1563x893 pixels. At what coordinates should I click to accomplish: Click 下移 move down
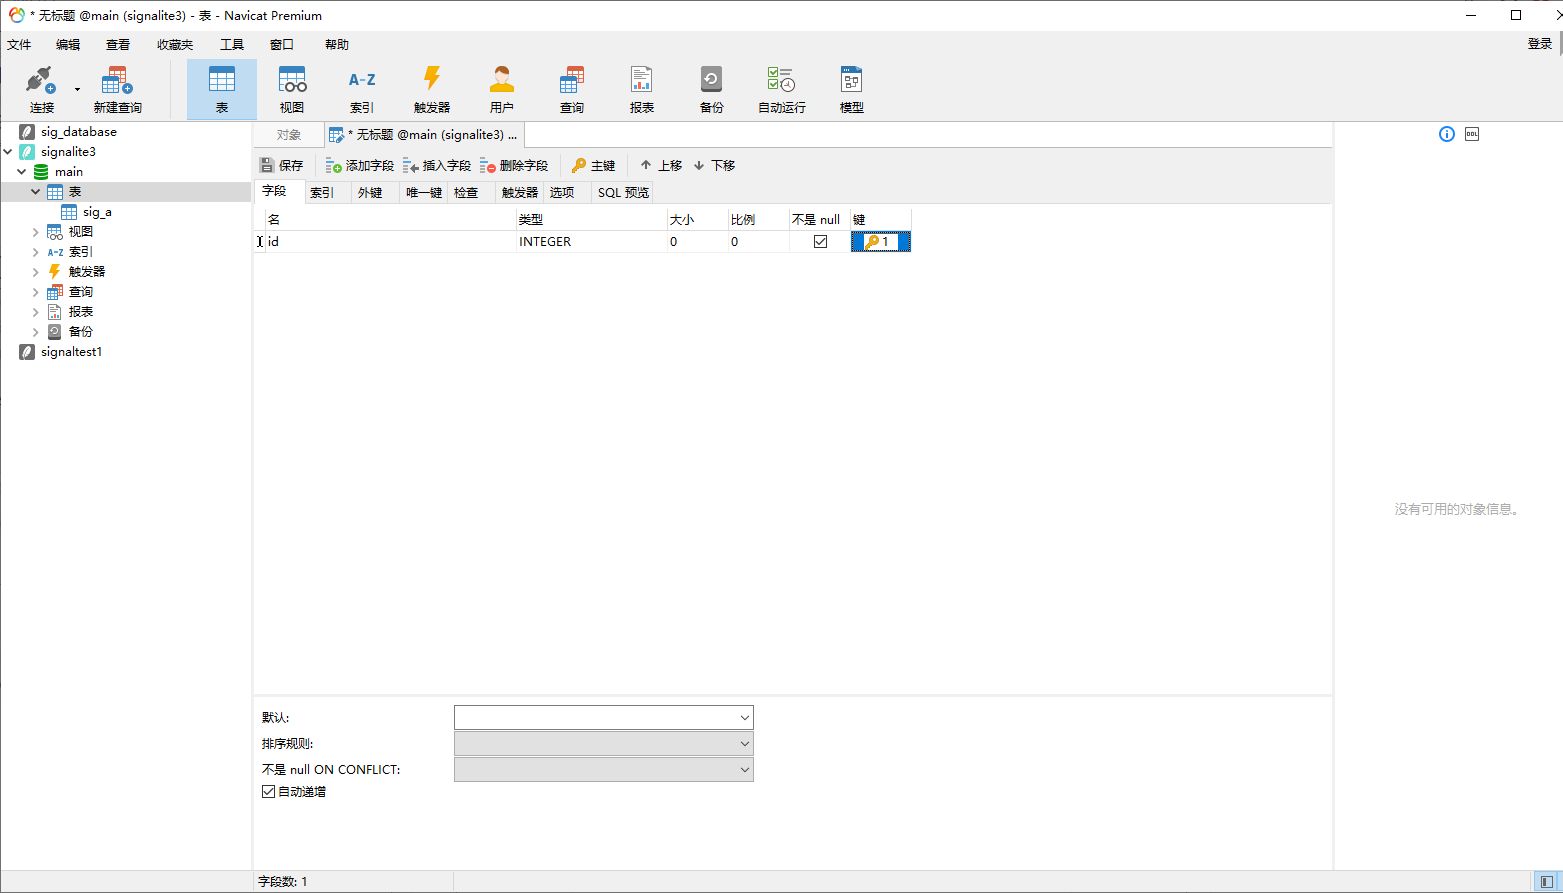click(714, 165)
